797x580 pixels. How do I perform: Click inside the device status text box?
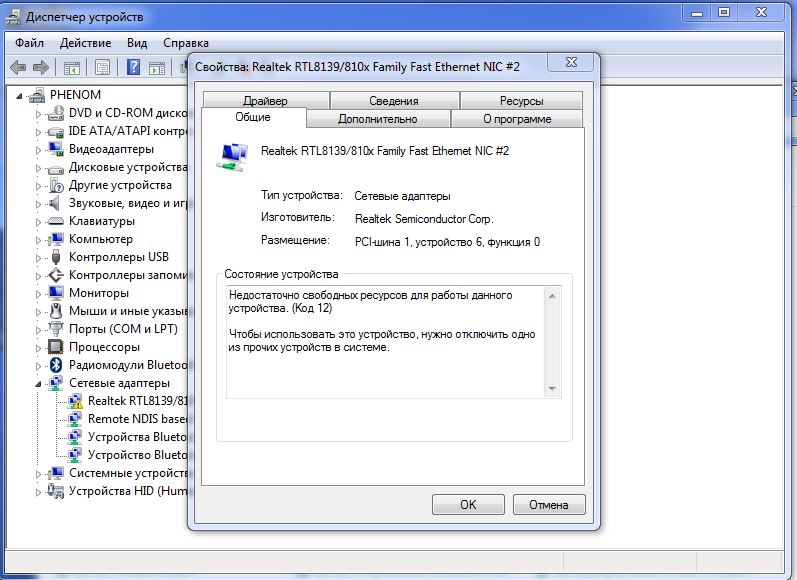pyautogui.click(x=385, y=342)
